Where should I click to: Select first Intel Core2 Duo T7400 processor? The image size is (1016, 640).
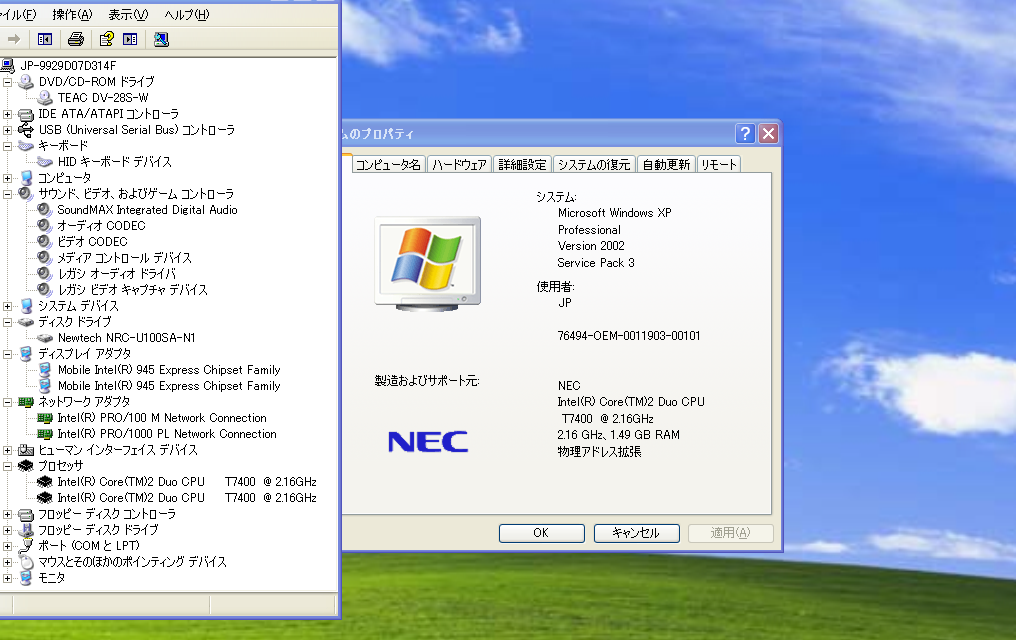click(187, 482)
